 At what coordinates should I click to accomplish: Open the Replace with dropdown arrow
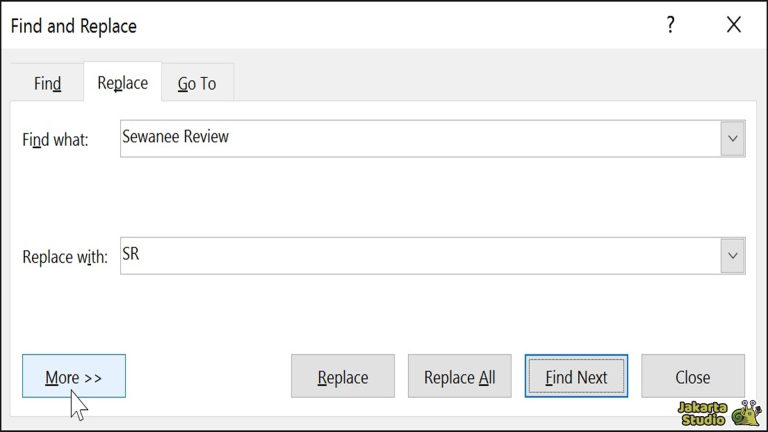pos(733,256)
